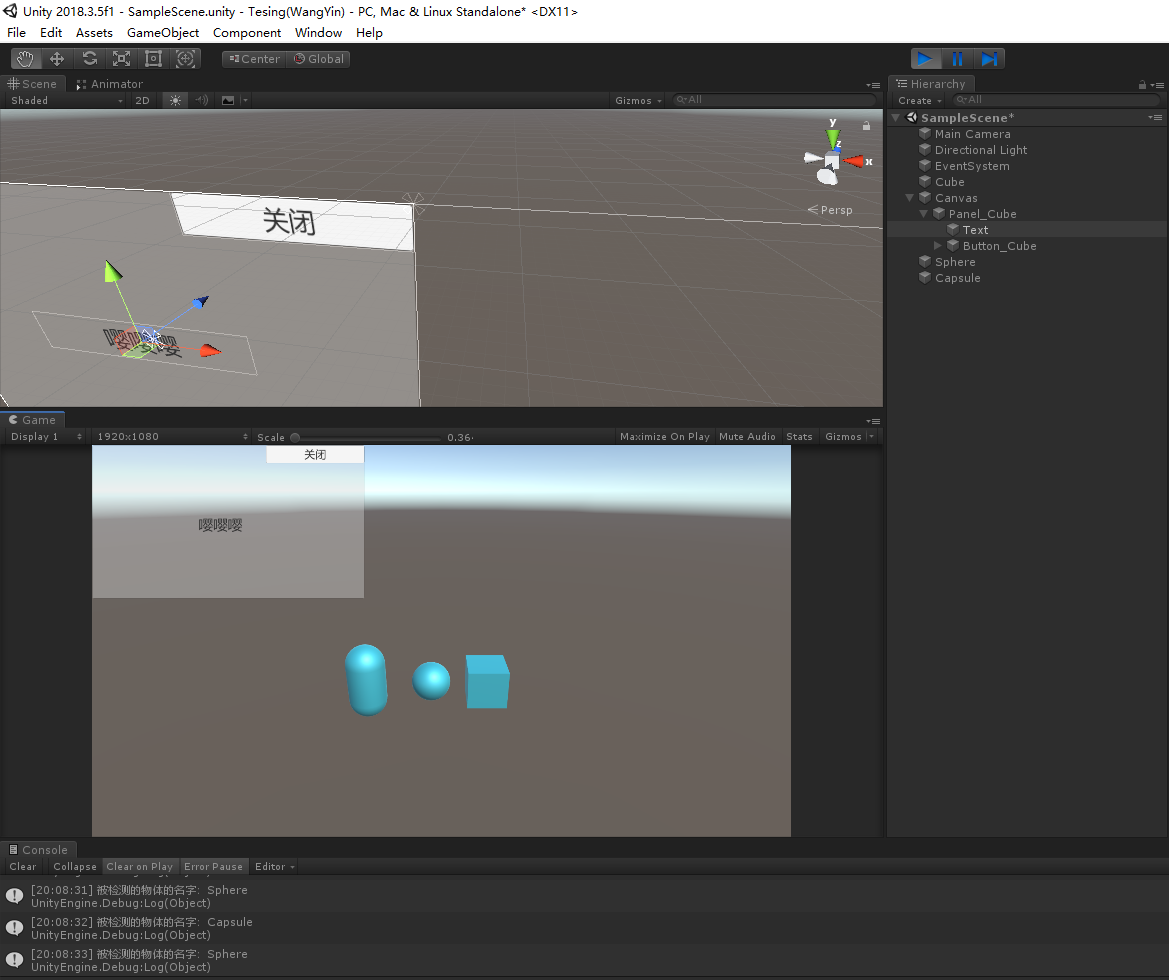1169x980 pixels.
Task: Open Display 1 dropdown
Action: [x=46, y=436]
